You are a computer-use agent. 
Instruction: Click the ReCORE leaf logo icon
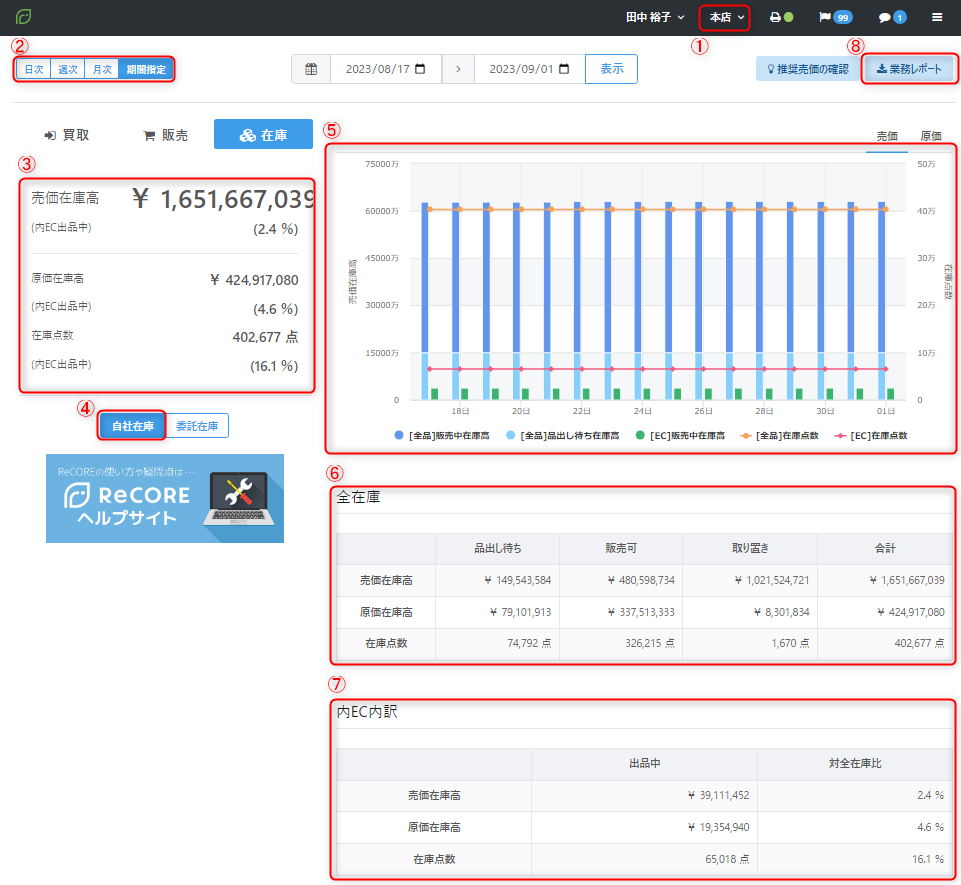[24, 17]
